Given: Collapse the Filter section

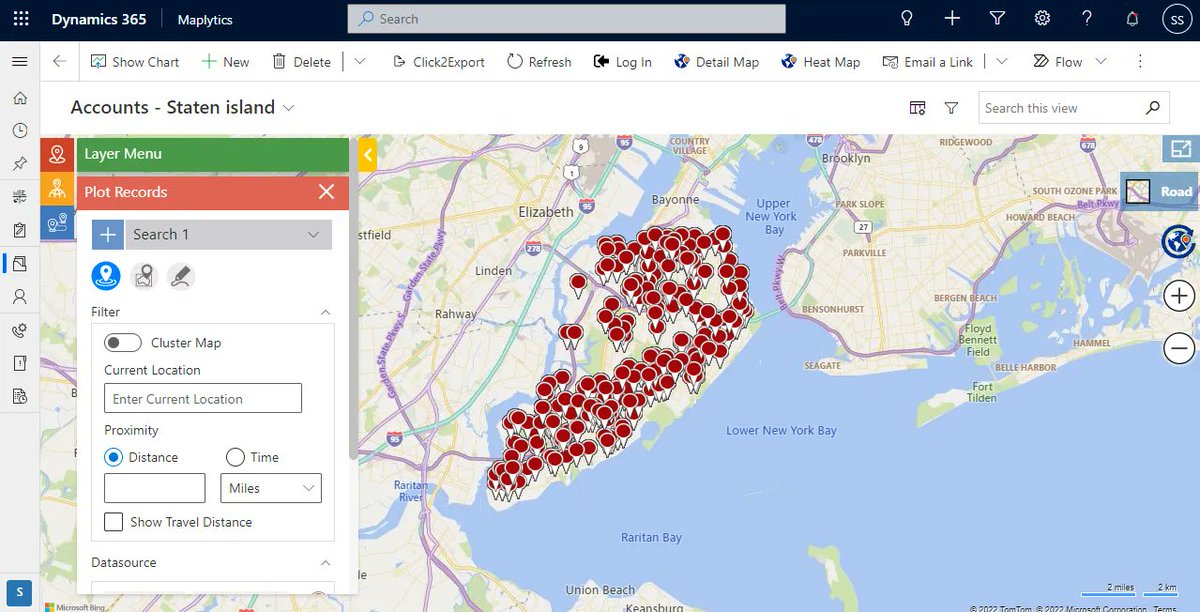Looking at the screenshot, I should [x=326, y=311].
